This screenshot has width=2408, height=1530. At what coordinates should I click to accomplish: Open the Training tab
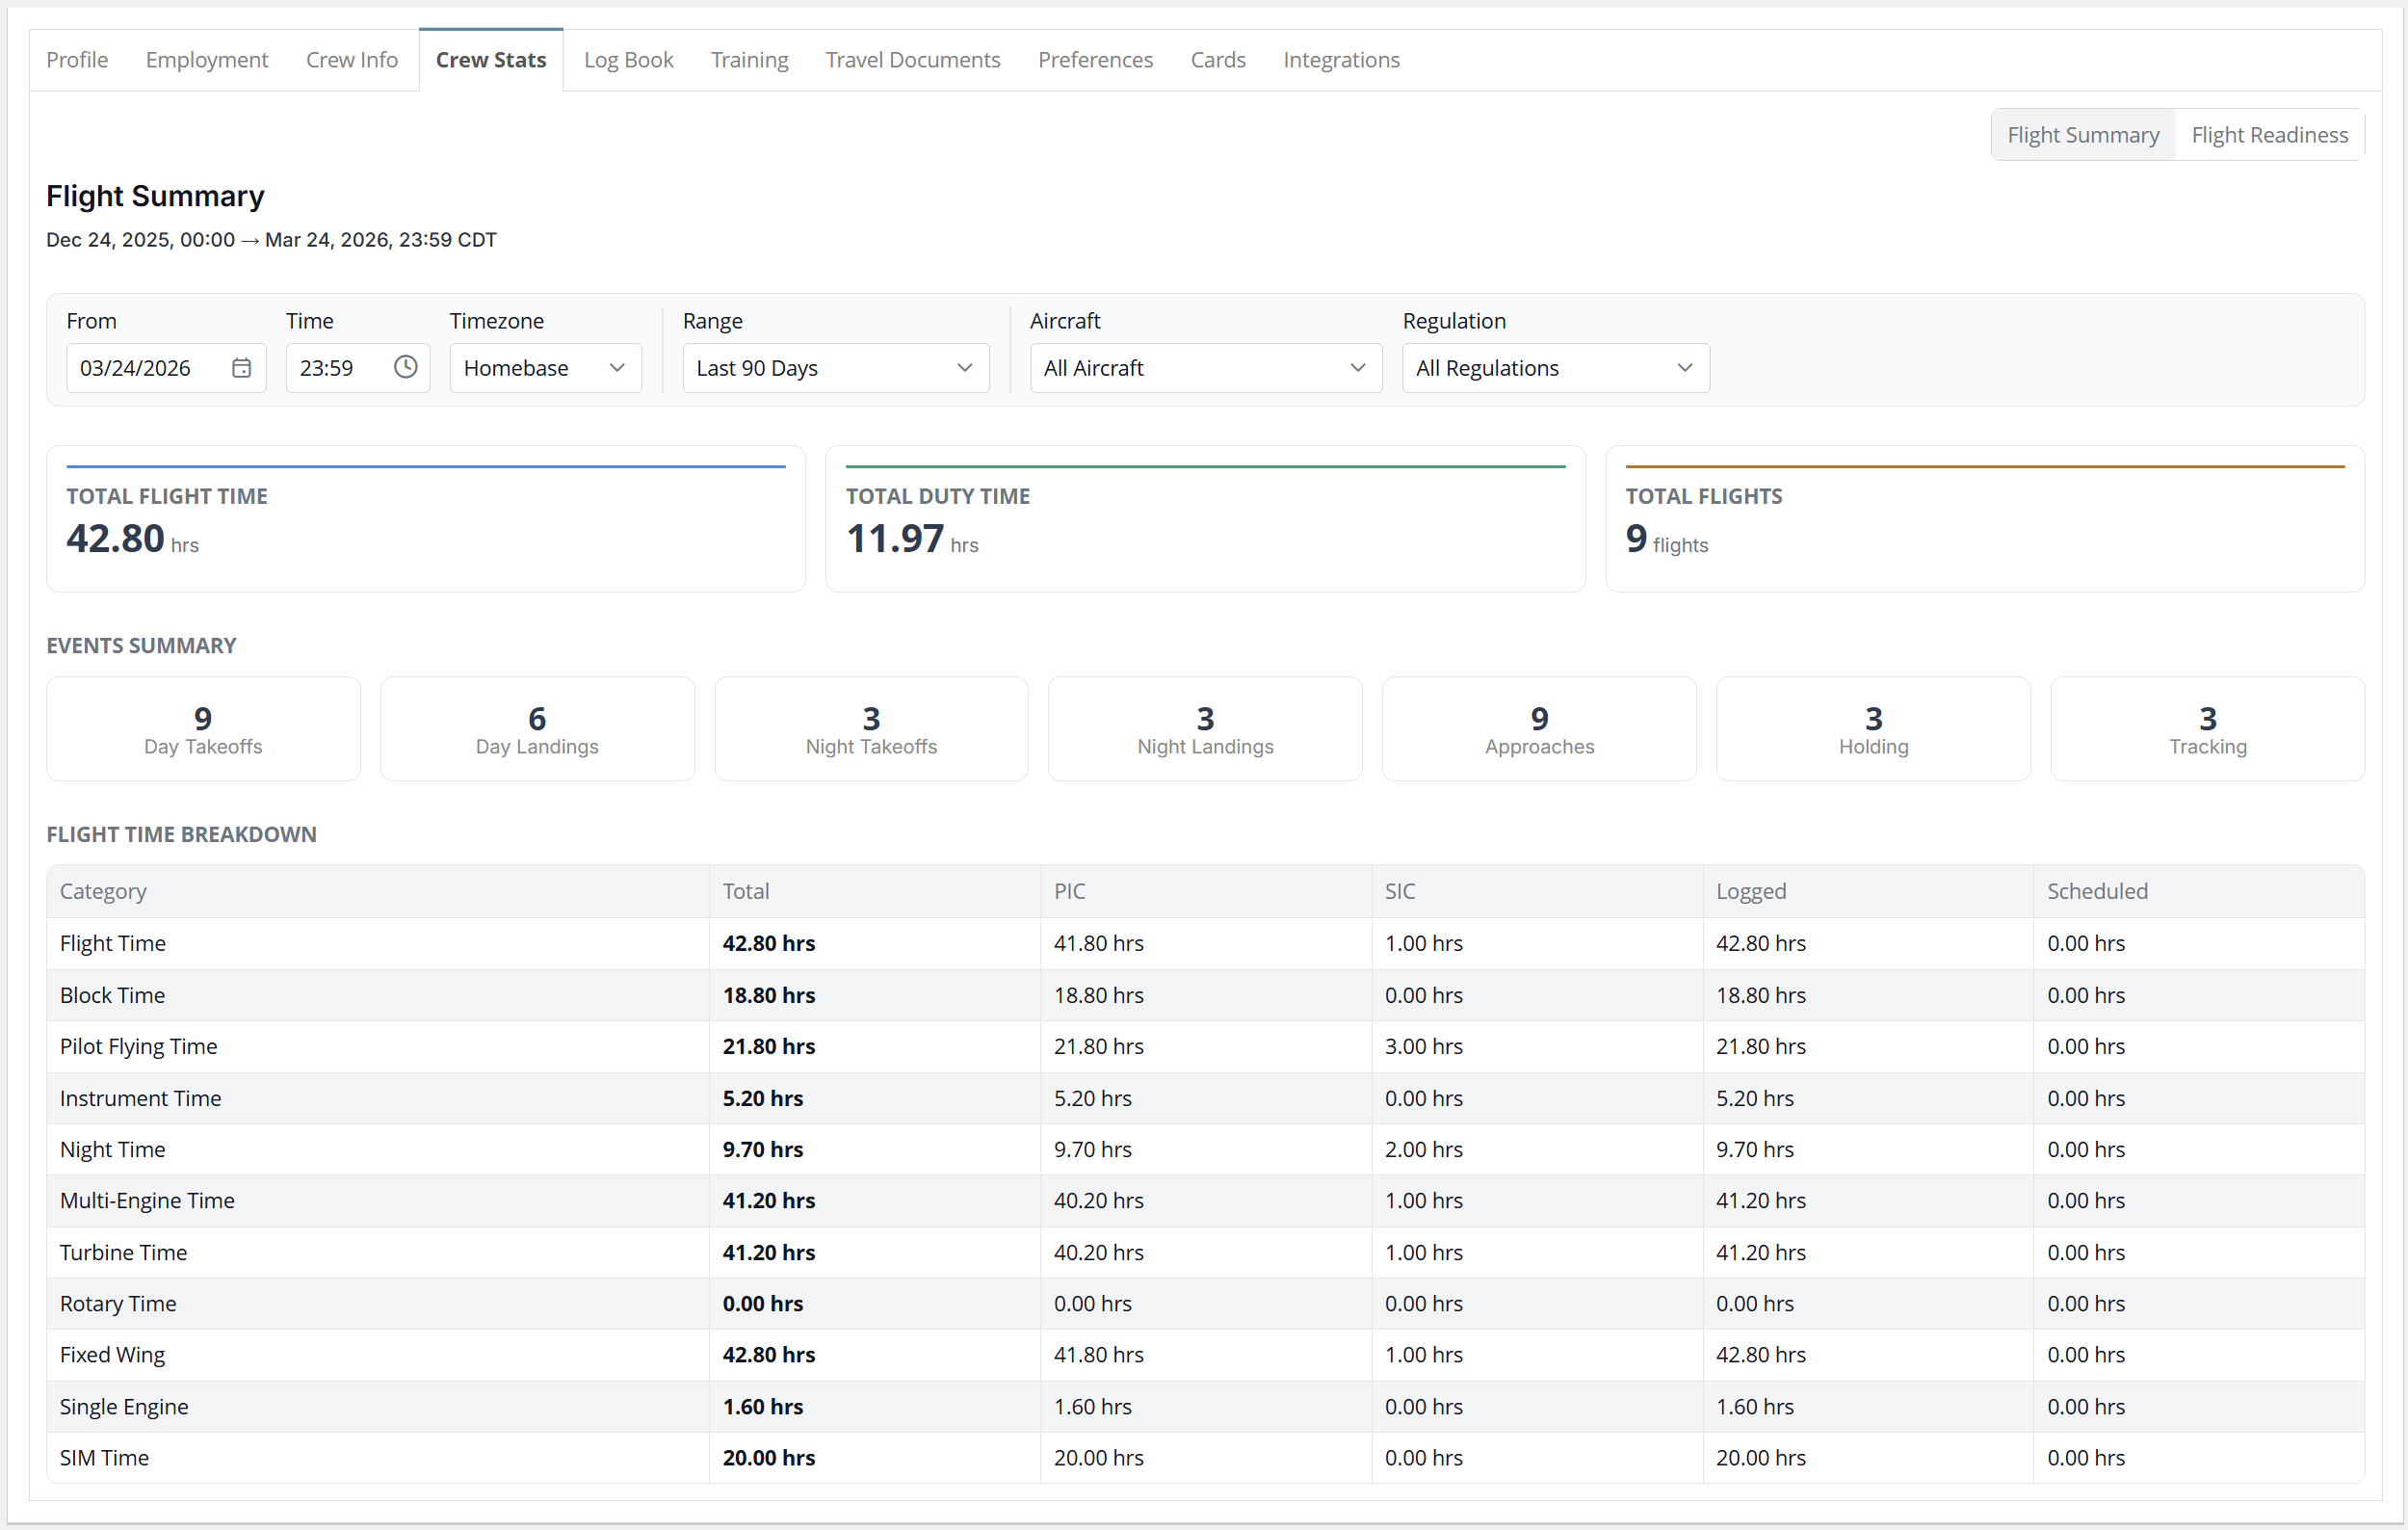pyautogui.click(x=749, y=60)
